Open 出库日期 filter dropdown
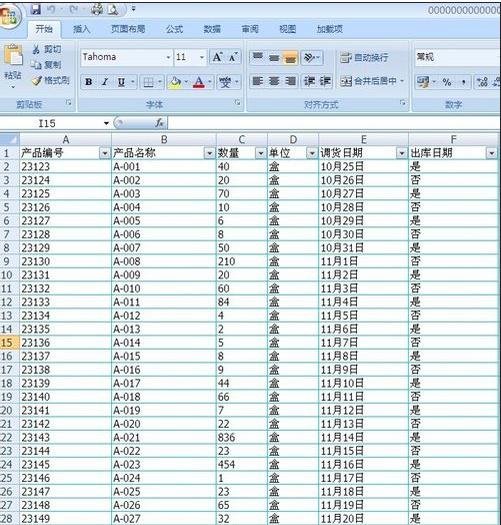 coord(491,153)
